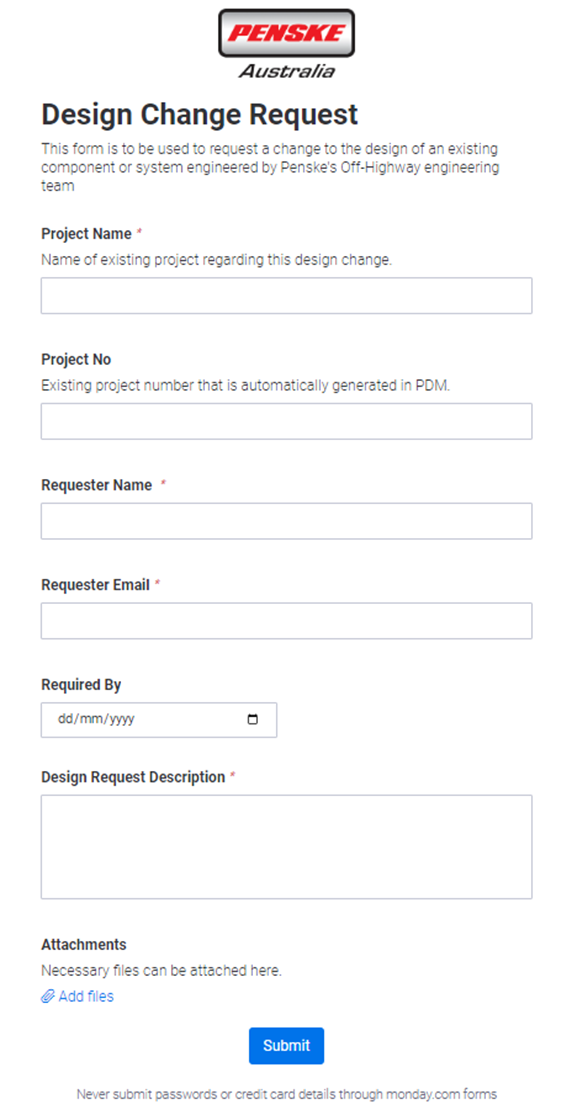Image resolution: width=572 pixels, height=1110 pixels.
Task: Submit the Design Change Request form
Action: point(286,1046)
